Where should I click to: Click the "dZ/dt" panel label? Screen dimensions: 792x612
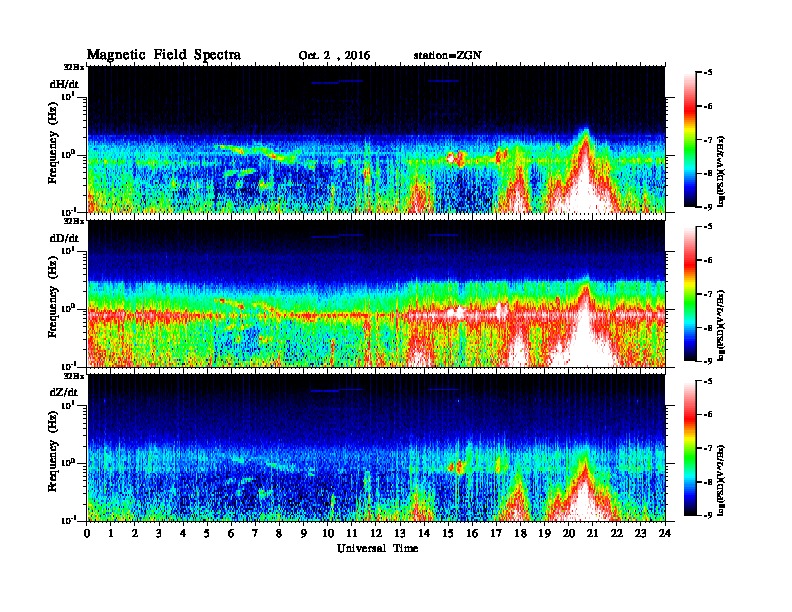[64, 392]
